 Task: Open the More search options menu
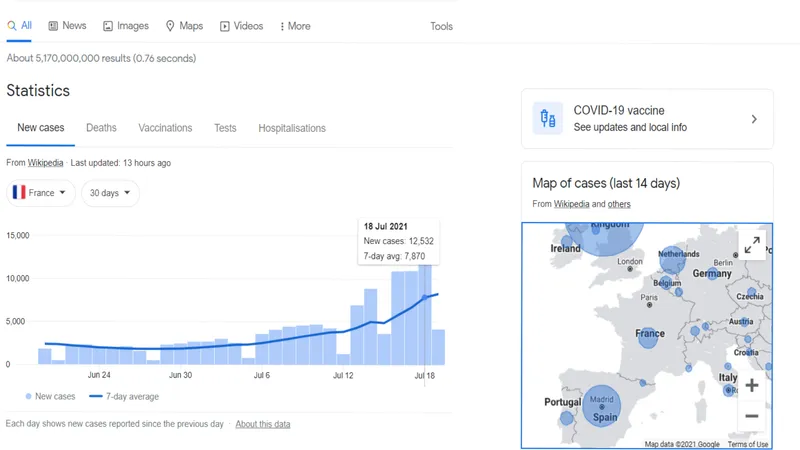point(295,26)
